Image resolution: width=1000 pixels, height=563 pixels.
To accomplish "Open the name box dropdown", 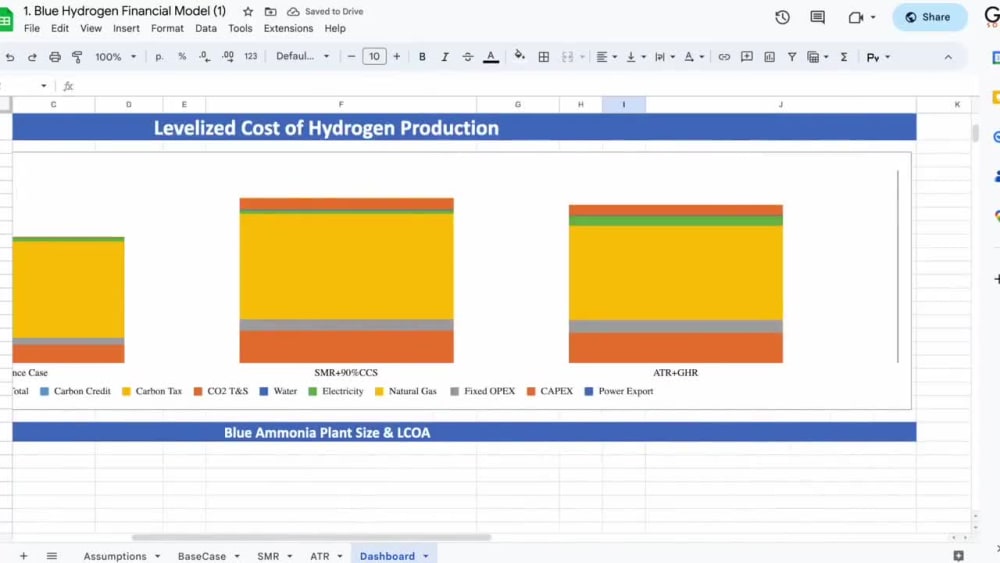I will [43, 85].
